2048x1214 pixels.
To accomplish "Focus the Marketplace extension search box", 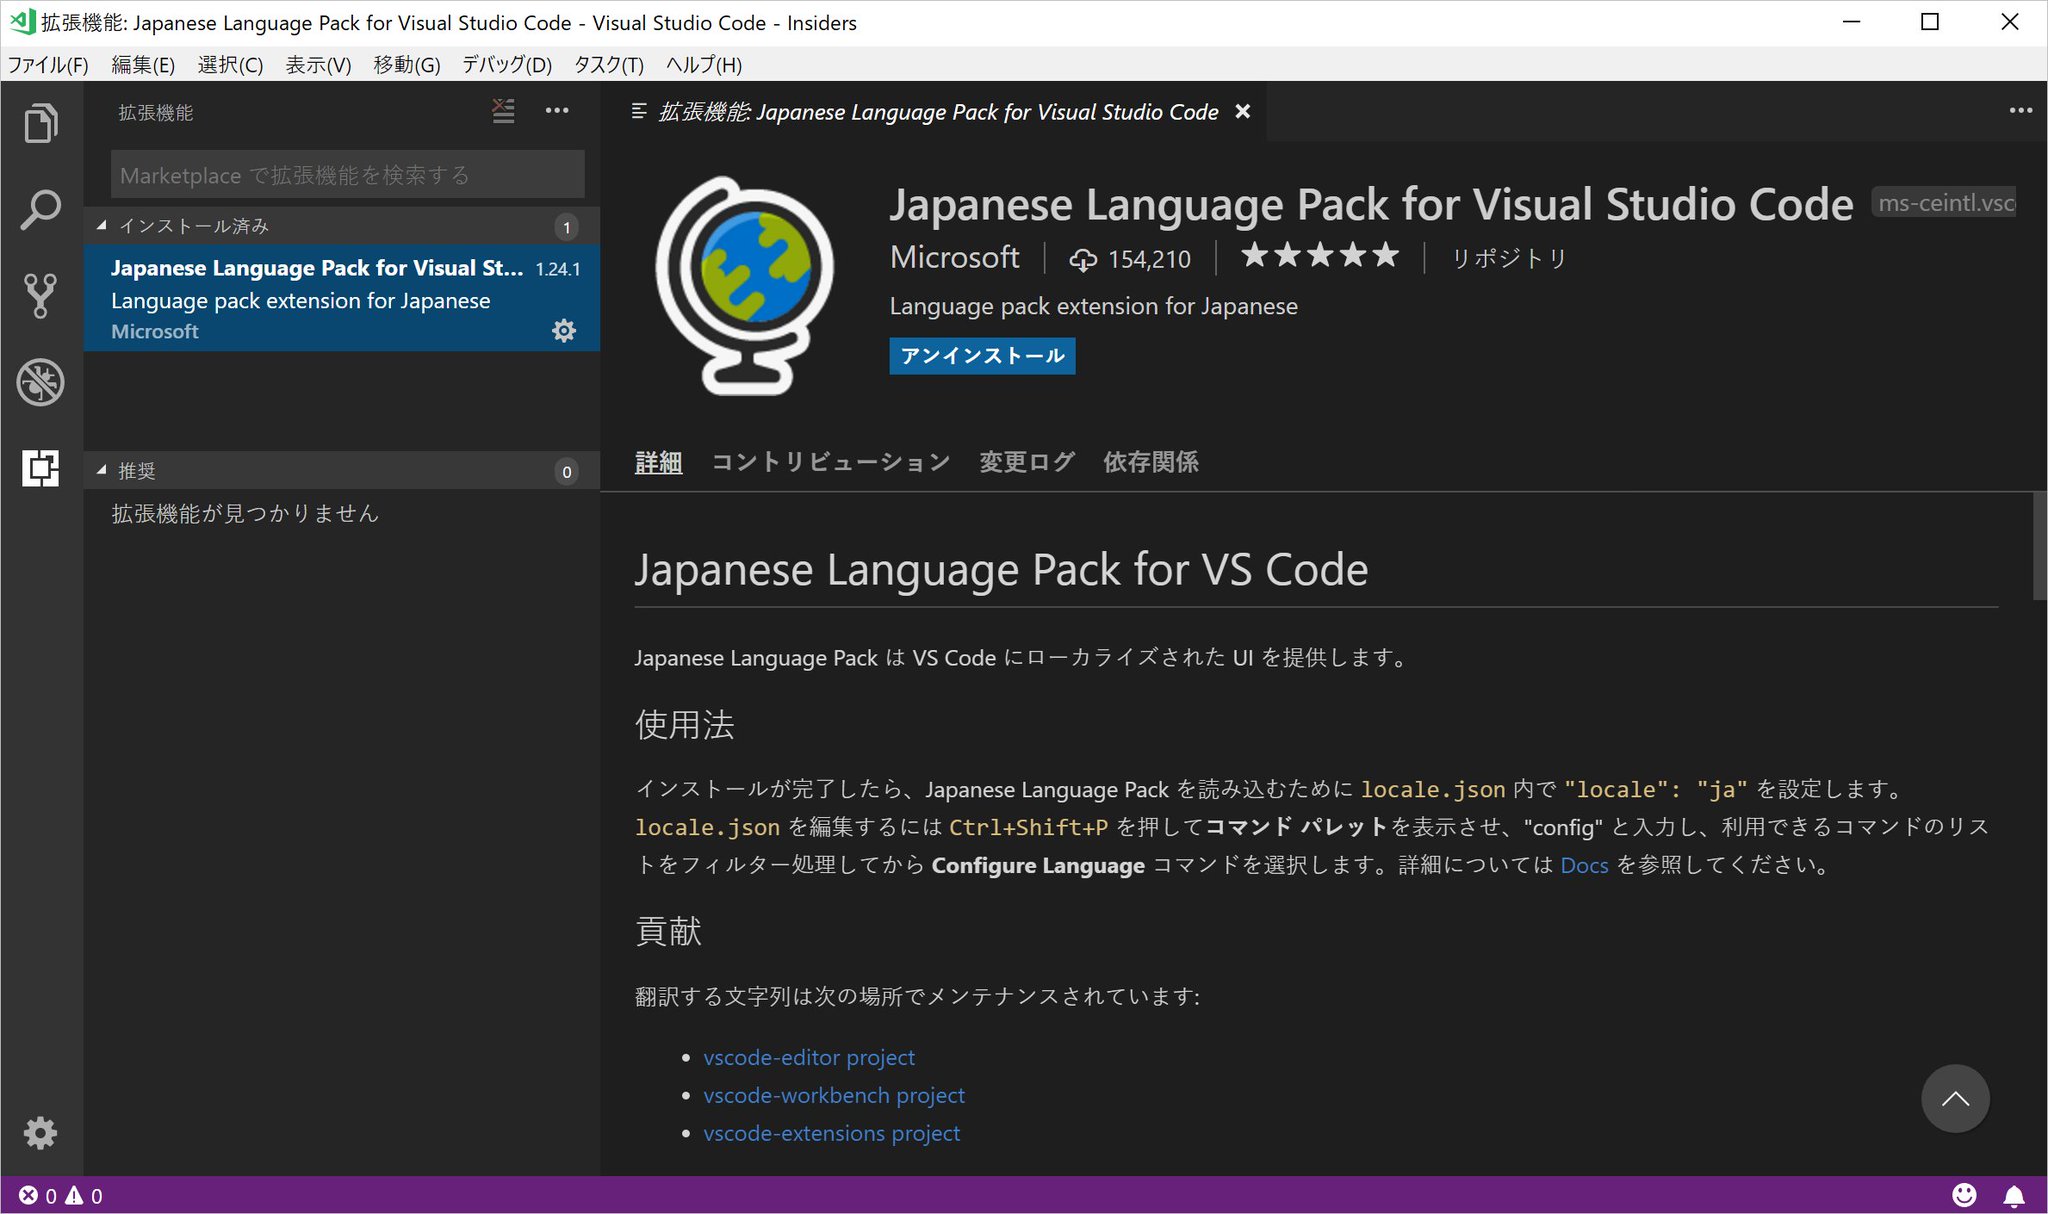I will (x=347, y=175).
